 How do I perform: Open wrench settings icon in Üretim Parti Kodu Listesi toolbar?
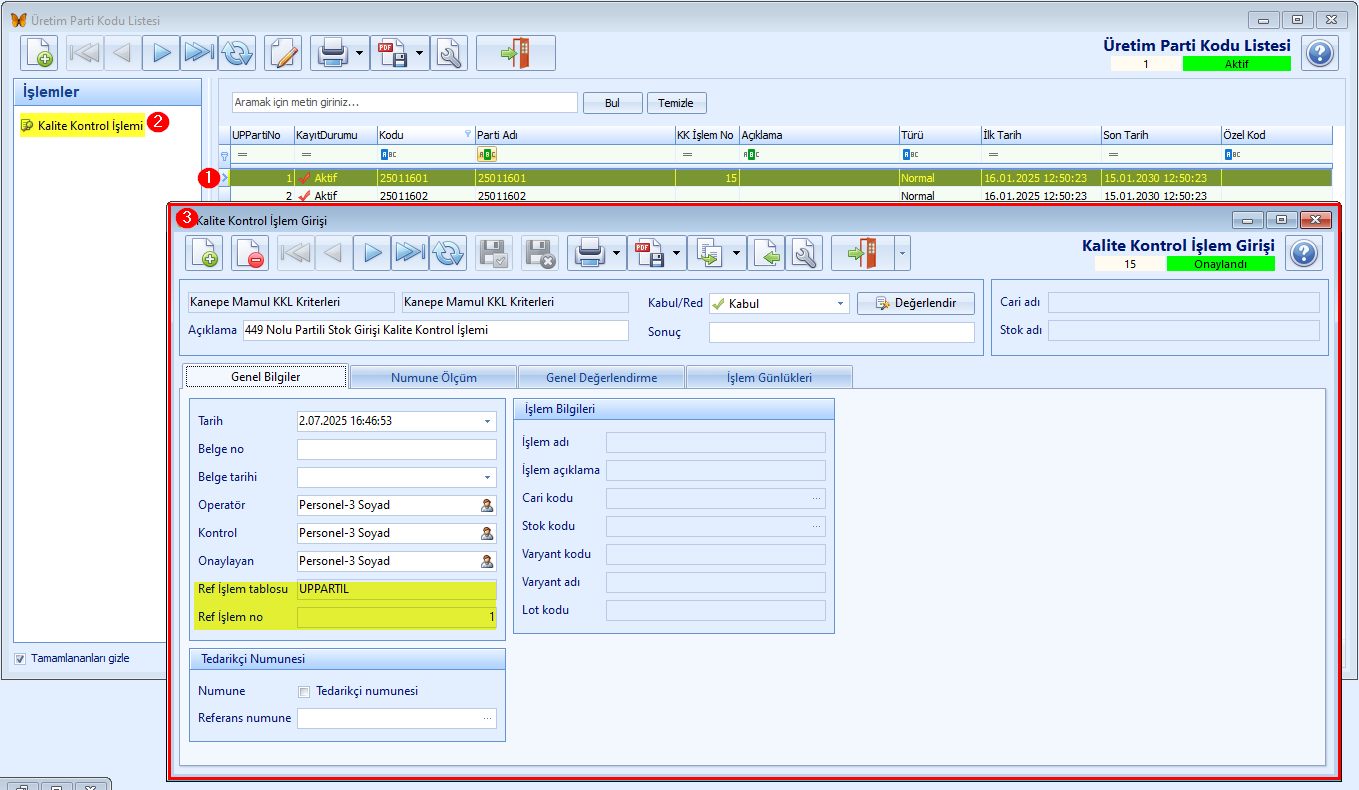[x=448, y=53]
